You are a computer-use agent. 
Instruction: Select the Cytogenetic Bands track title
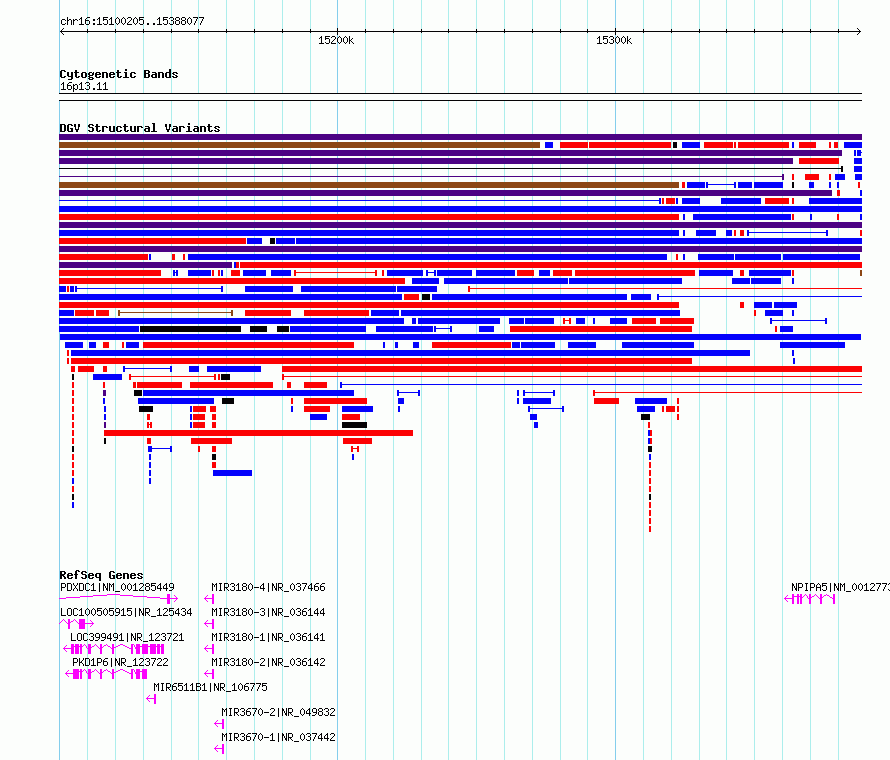(119, 74)
